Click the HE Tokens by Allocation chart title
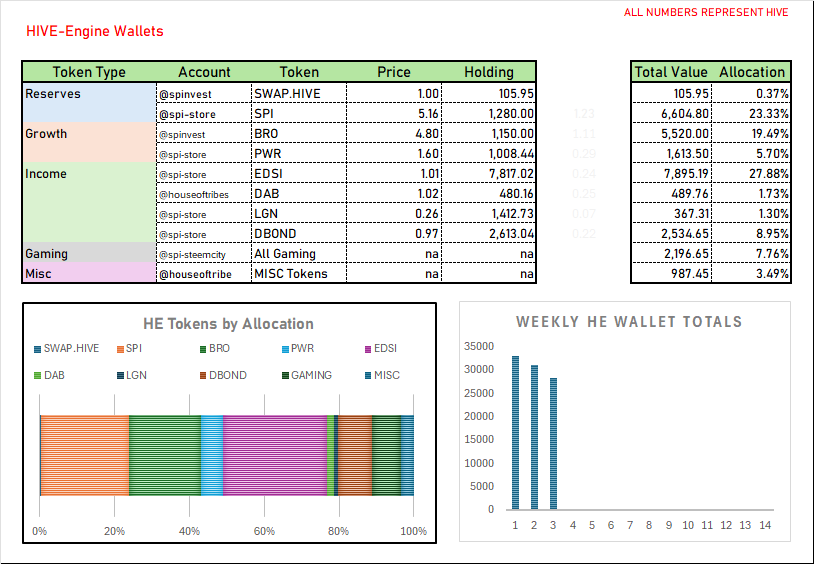814x564 pixels. (228, 324)
